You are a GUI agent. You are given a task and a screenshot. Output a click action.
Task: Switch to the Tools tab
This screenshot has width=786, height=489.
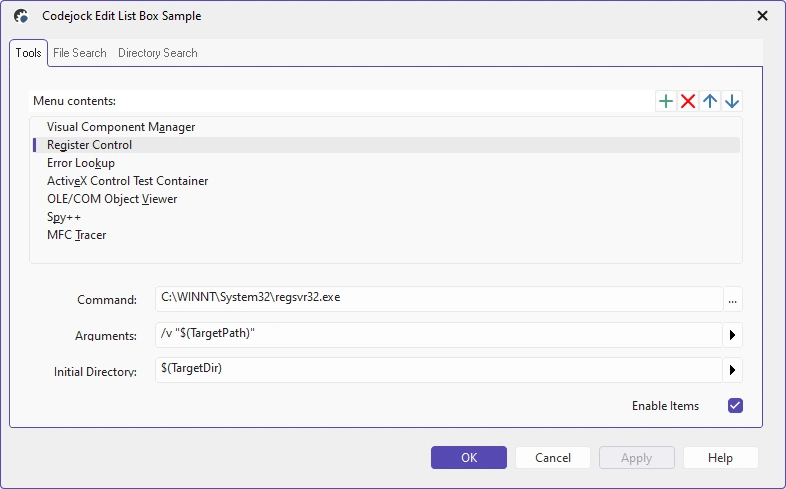point(29,53)
